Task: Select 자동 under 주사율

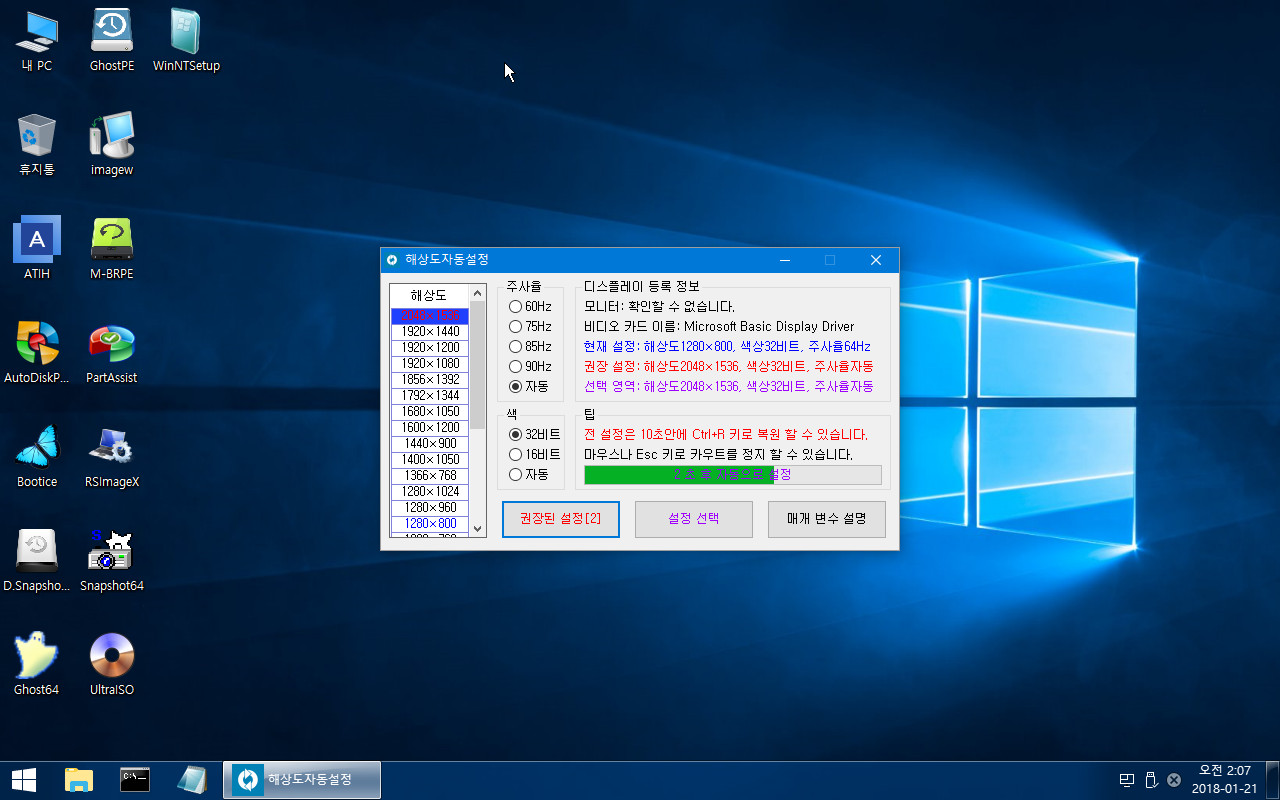Action: [x=529, y=386]
